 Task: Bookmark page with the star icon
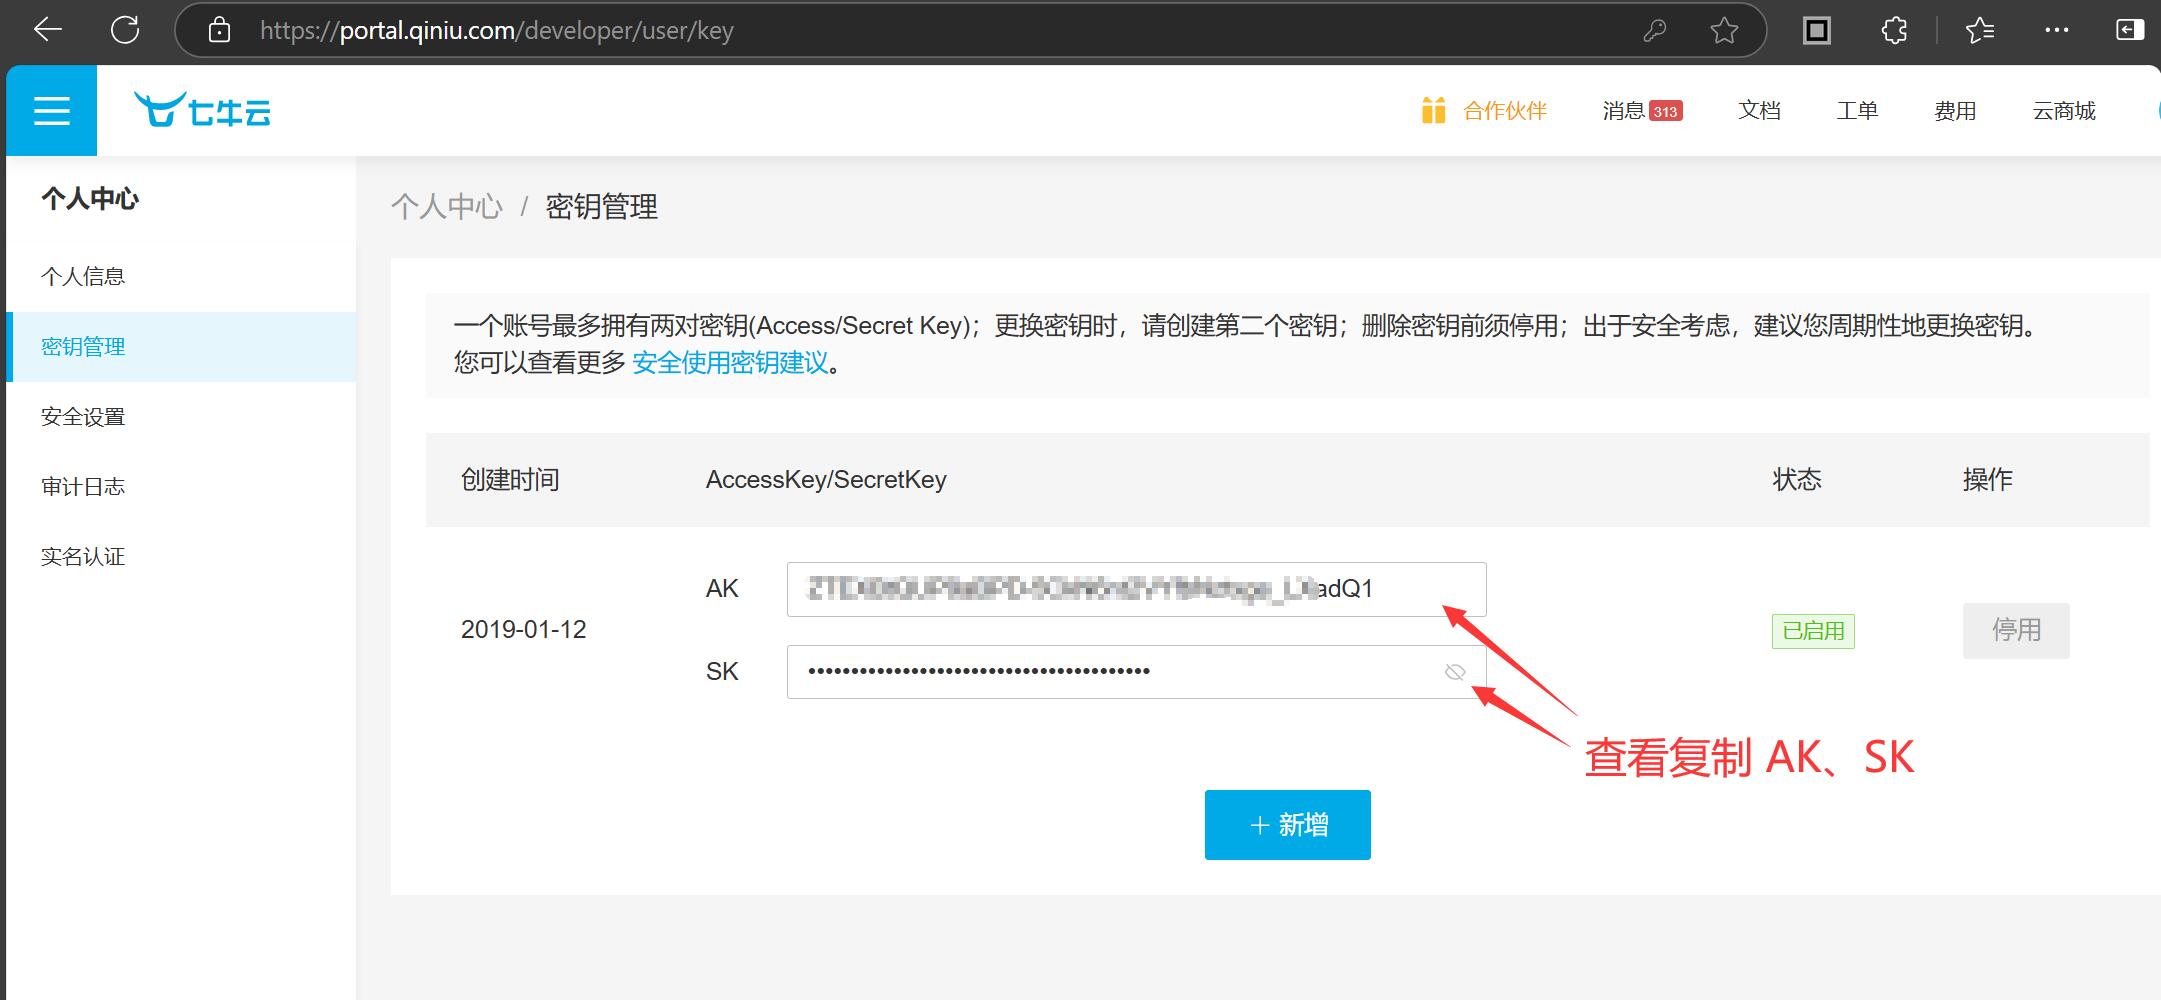coord(1724,31)
